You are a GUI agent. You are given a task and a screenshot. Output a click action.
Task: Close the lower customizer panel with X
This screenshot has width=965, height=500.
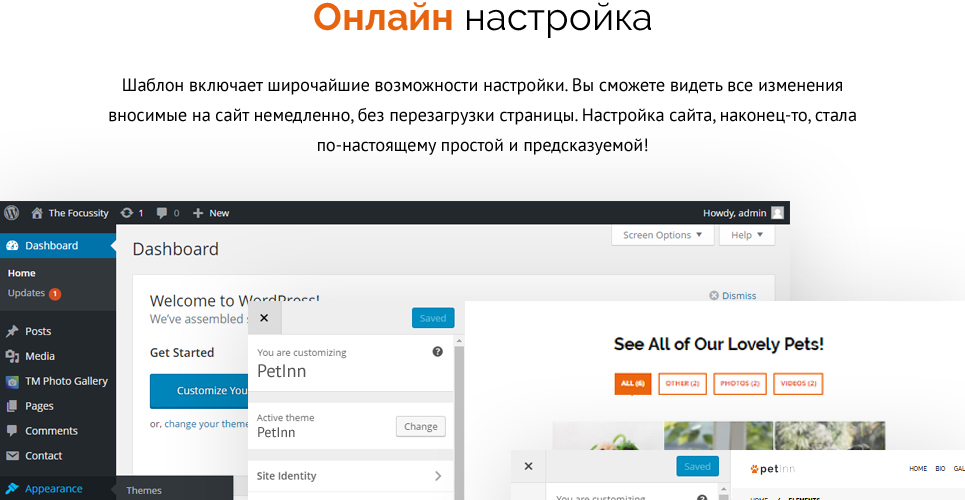[x=528, y=466]
